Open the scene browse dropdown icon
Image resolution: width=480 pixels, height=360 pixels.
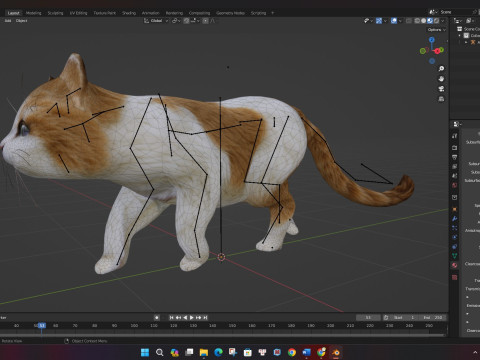[x=433, y=12]
